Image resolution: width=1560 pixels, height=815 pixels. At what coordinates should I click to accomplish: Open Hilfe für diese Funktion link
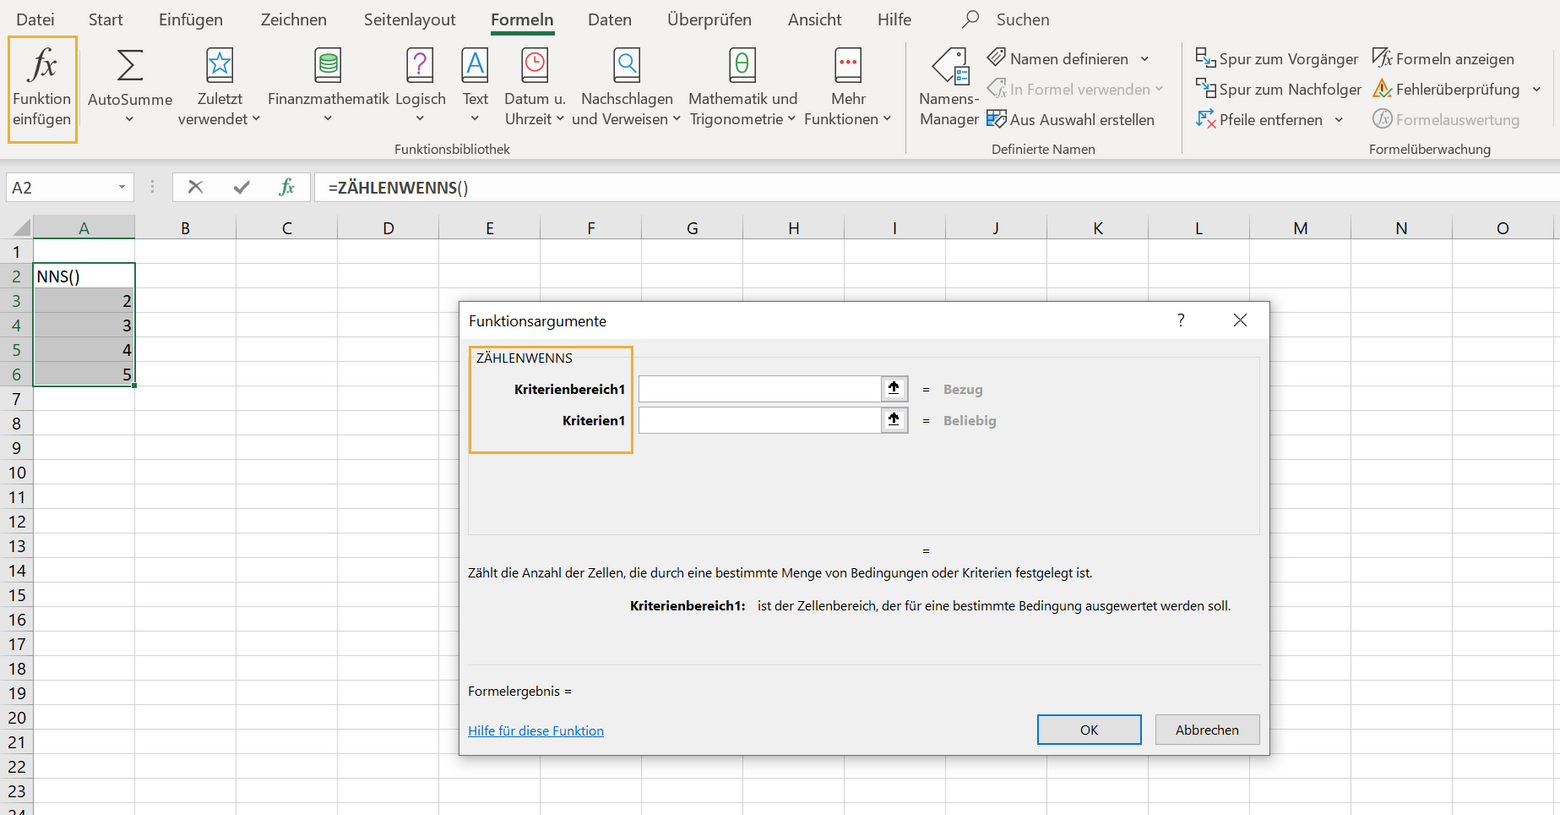tap(535, 730)
